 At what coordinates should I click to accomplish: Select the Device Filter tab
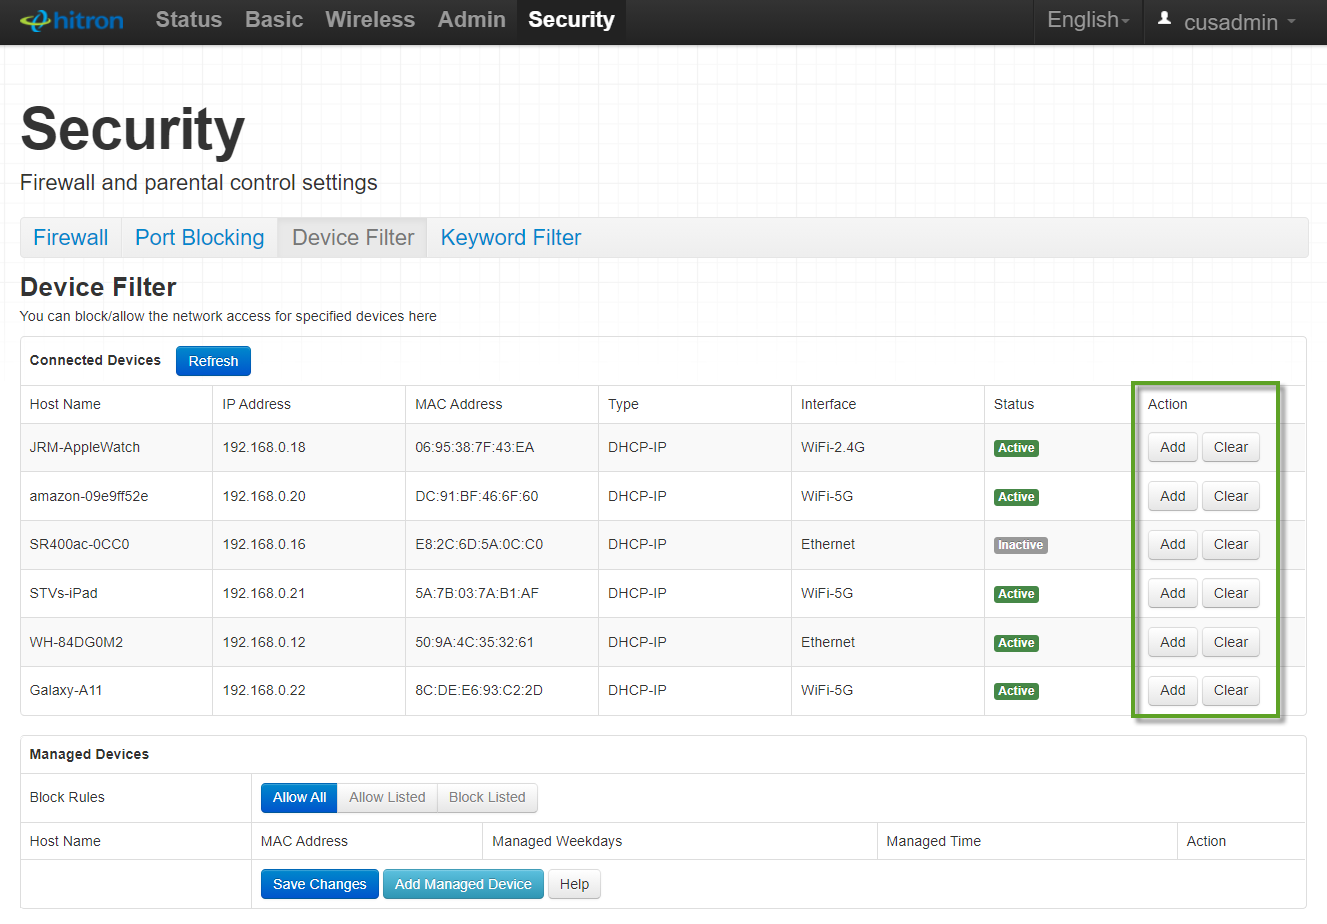click(x=353, y=238)
